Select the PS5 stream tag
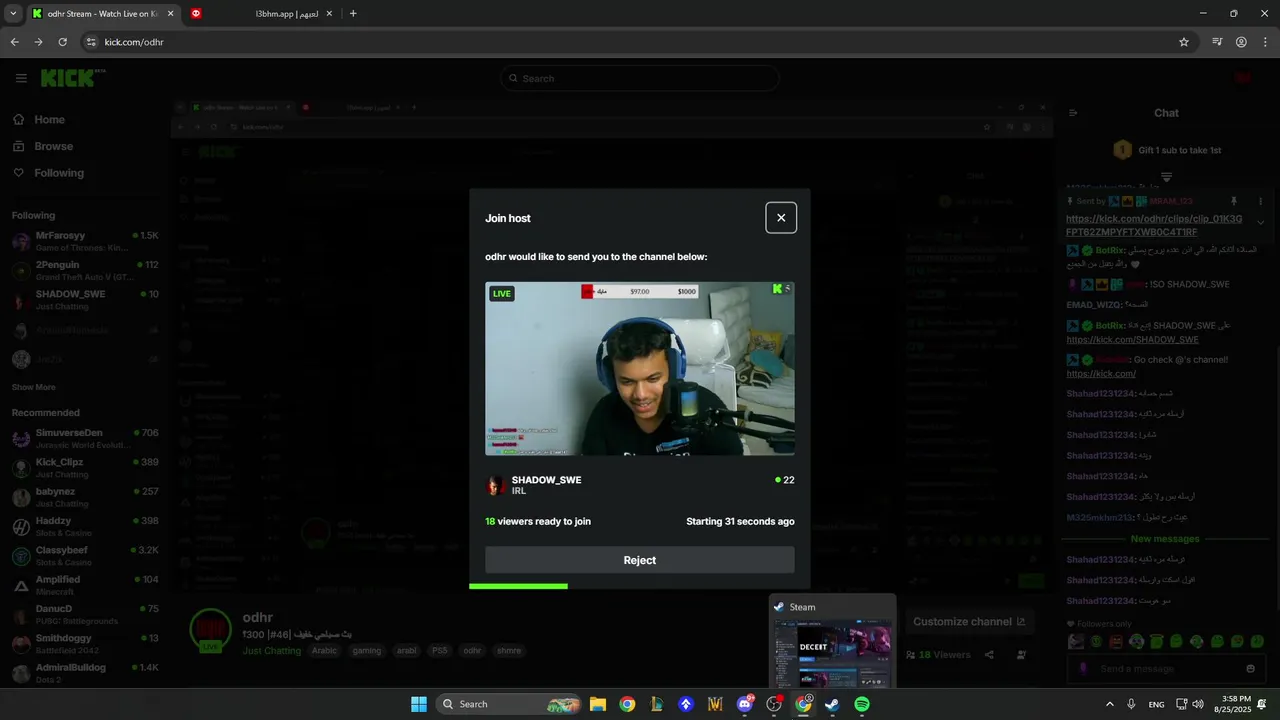 439,650
